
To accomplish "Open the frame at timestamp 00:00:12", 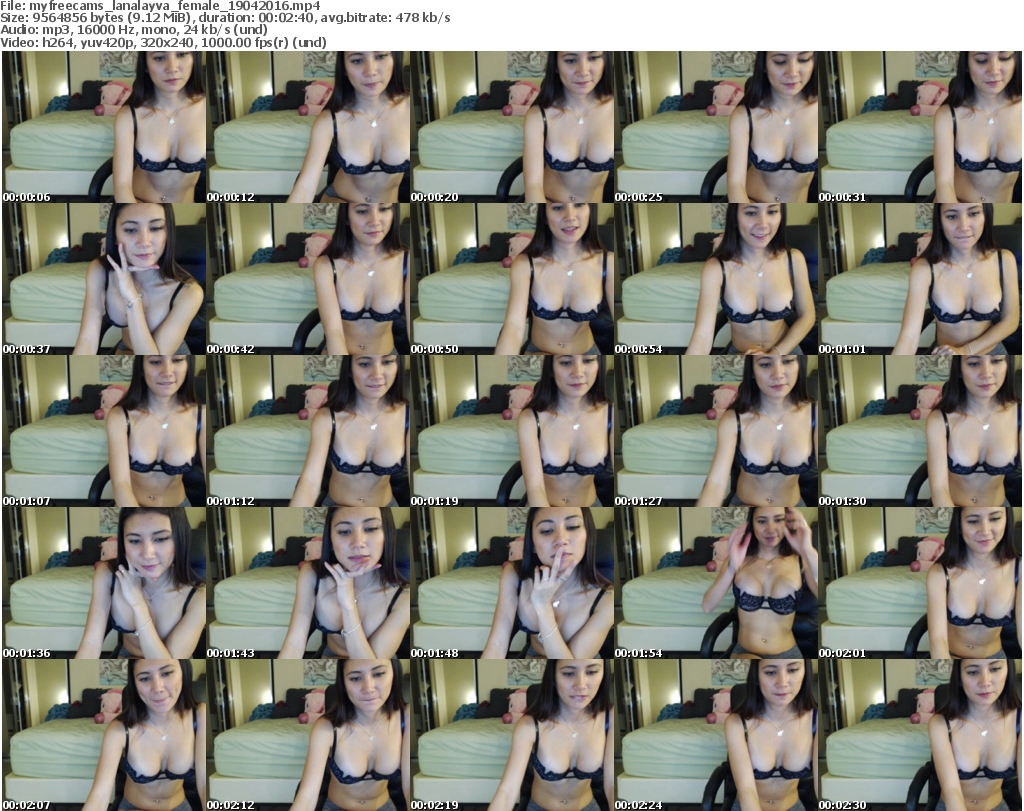I will point(308,127).
